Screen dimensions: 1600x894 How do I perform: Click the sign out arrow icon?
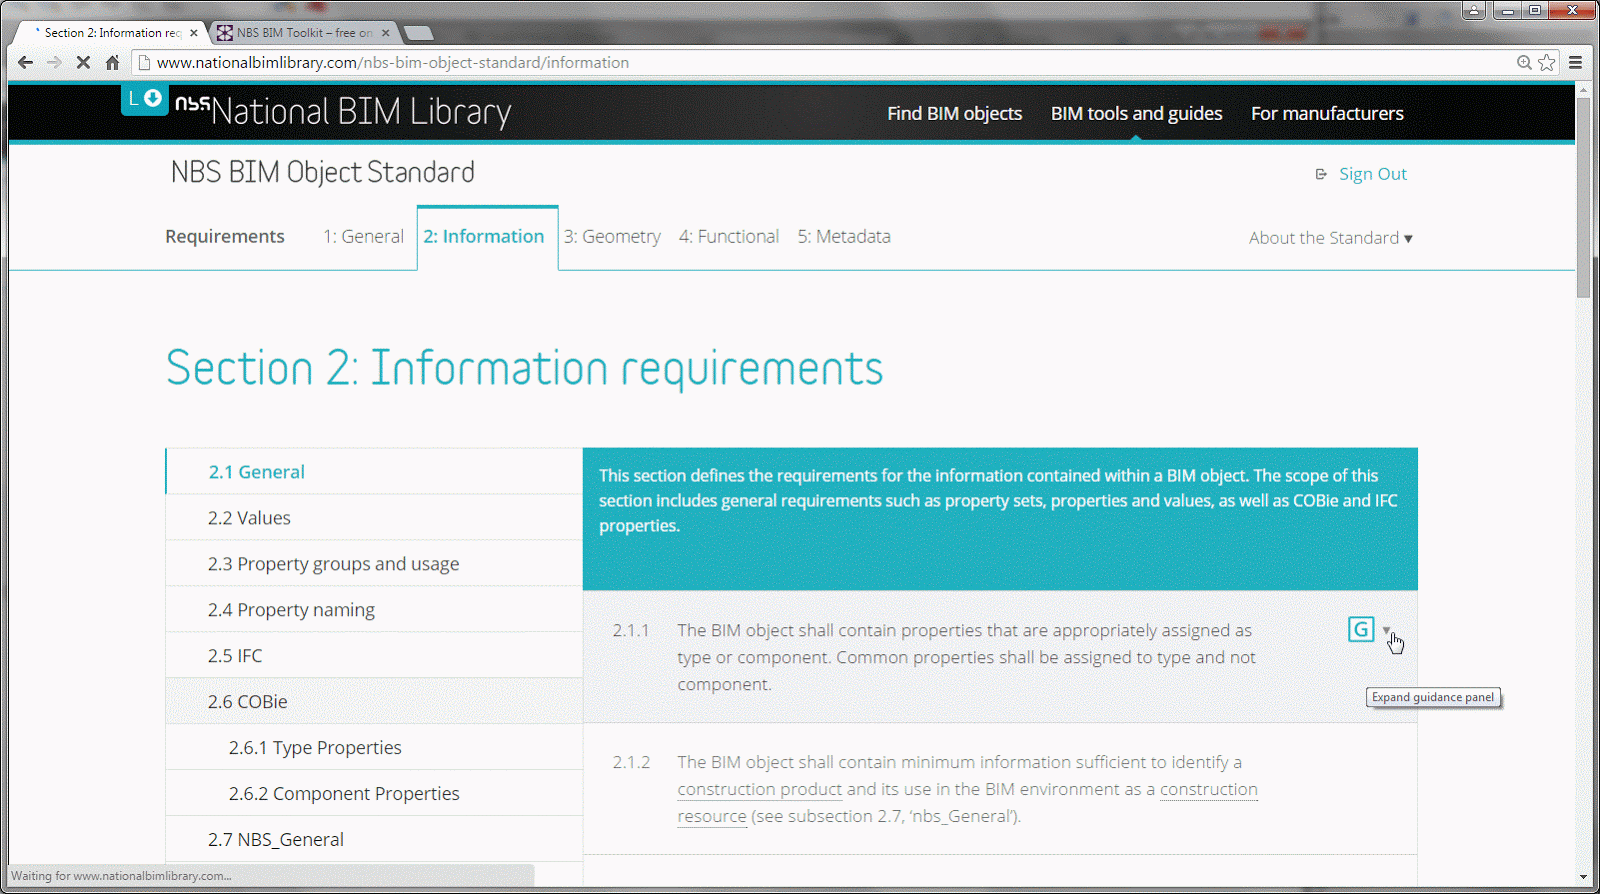[1321, 174]
